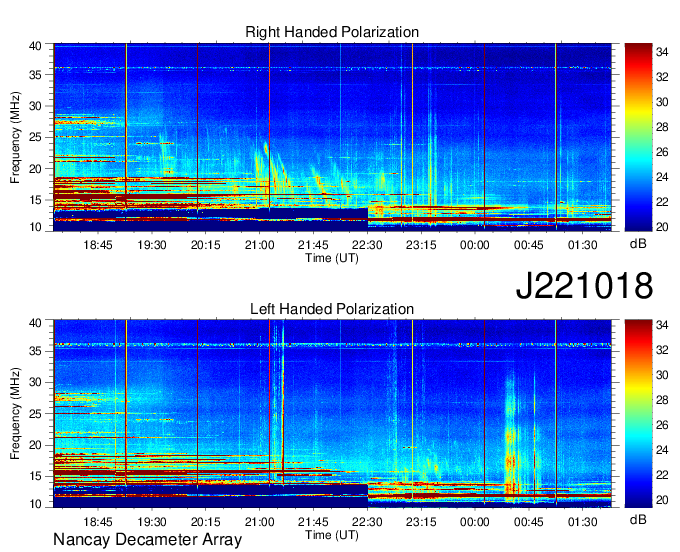Click '18:45' on the top plot time axis
The height and width of the screenshot is (552, 680).
coord(98,245)
